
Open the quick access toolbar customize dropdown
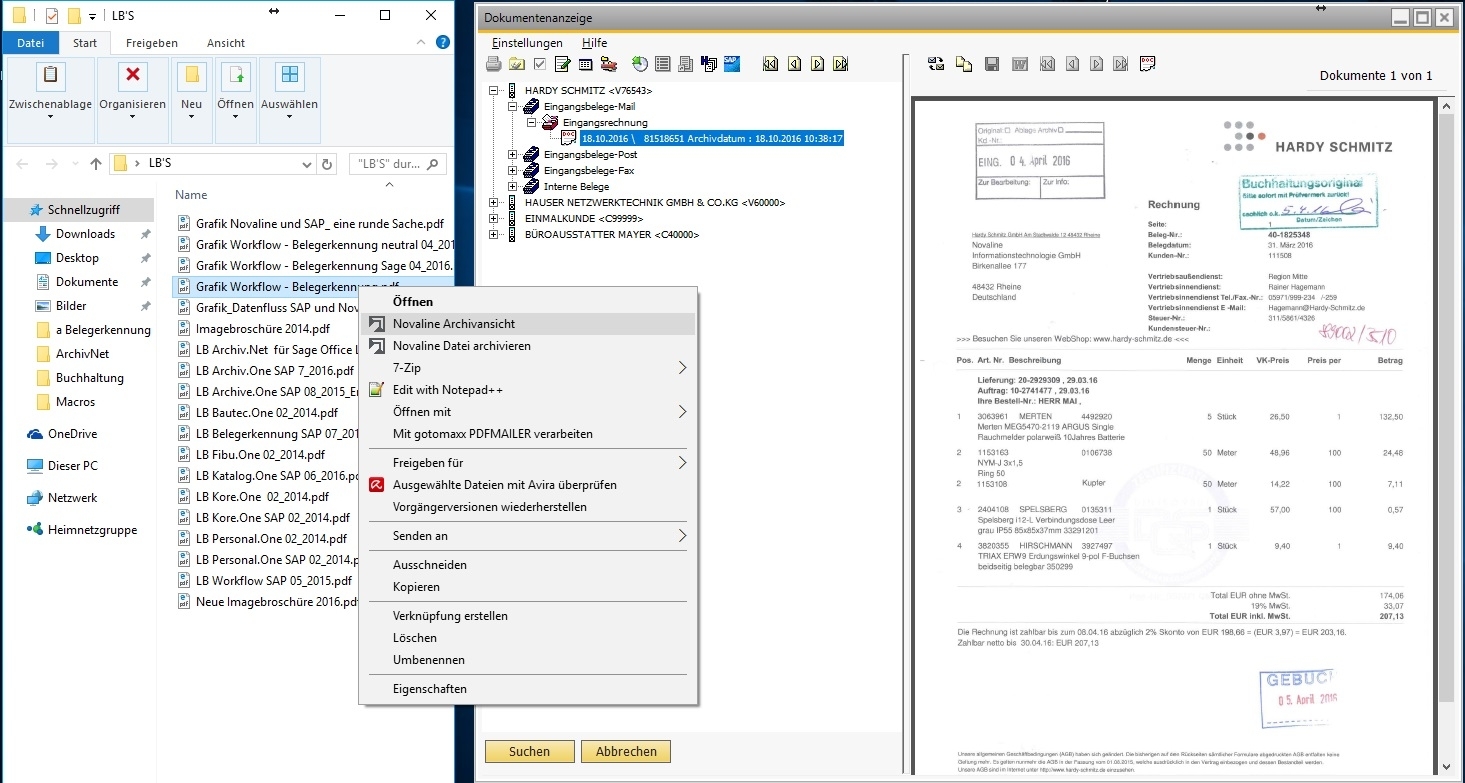93,16
